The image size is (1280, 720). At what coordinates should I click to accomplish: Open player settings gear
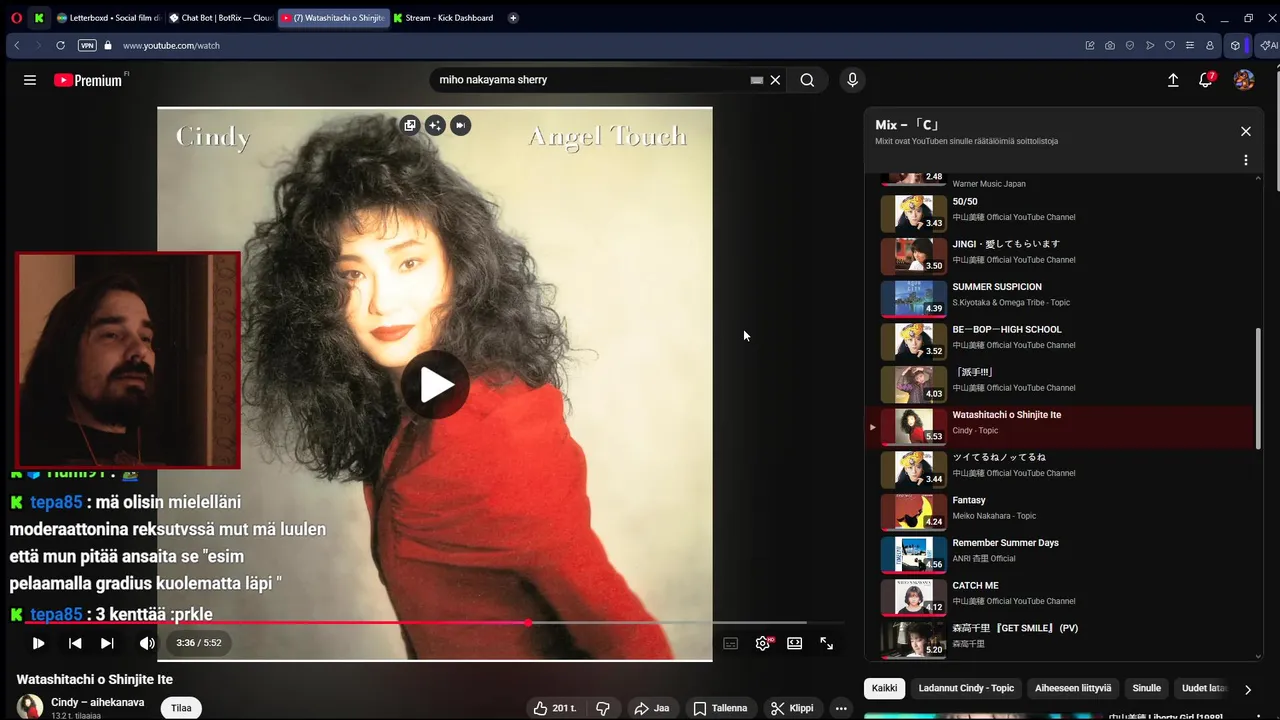pos(763,643)
